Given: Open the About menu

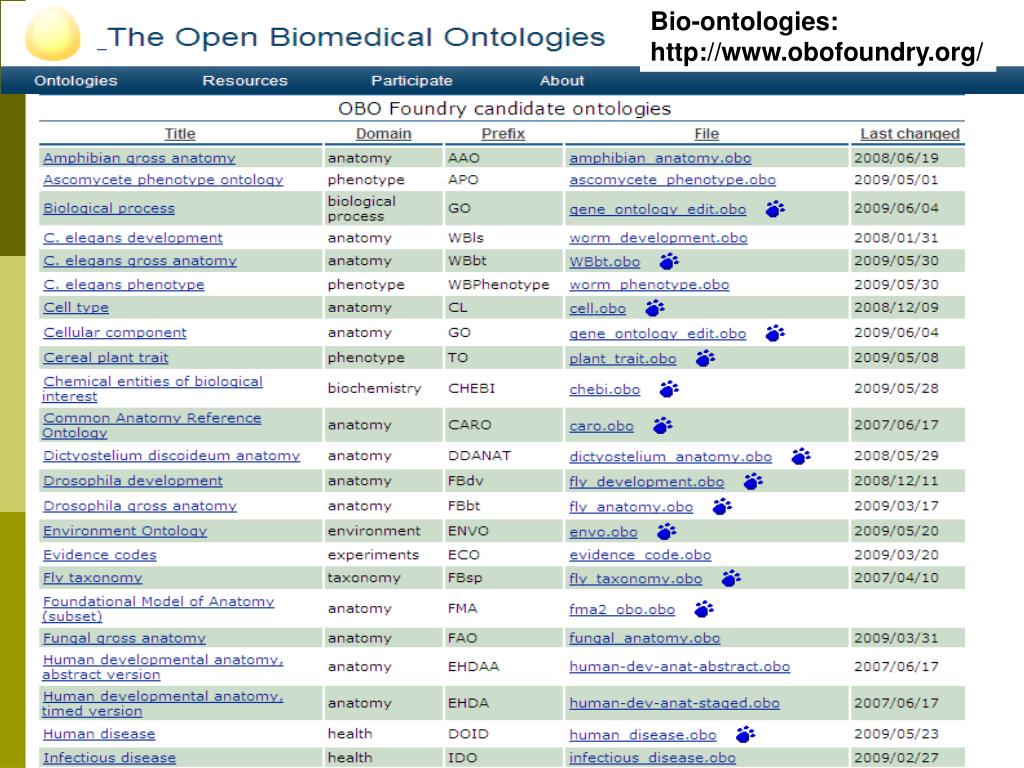Looking at the screenshot, I should 562,81.
